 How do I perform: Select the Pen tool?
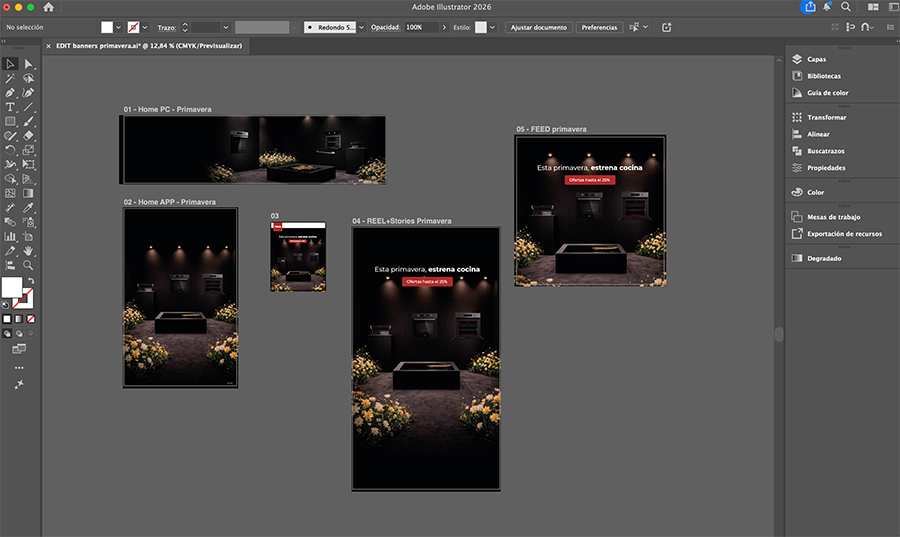click(10, 92)
